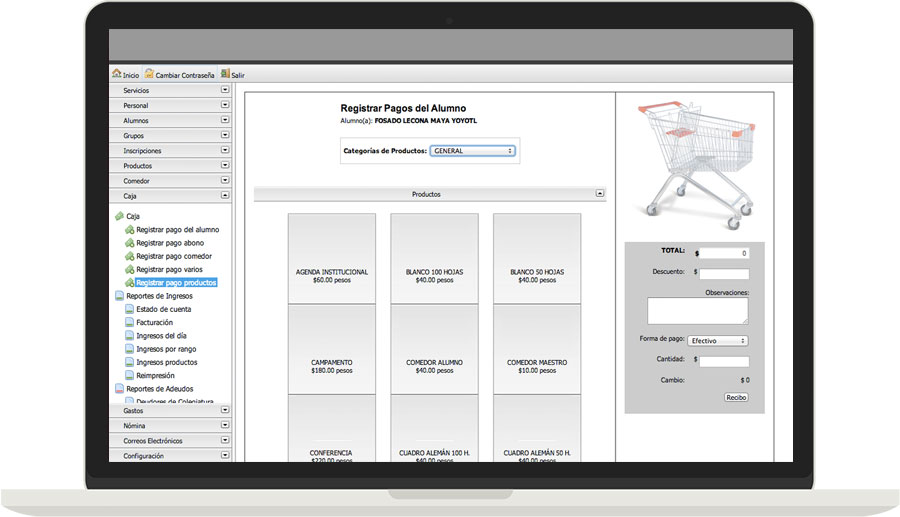Expand the Grupos accordion section

point(225,135)
